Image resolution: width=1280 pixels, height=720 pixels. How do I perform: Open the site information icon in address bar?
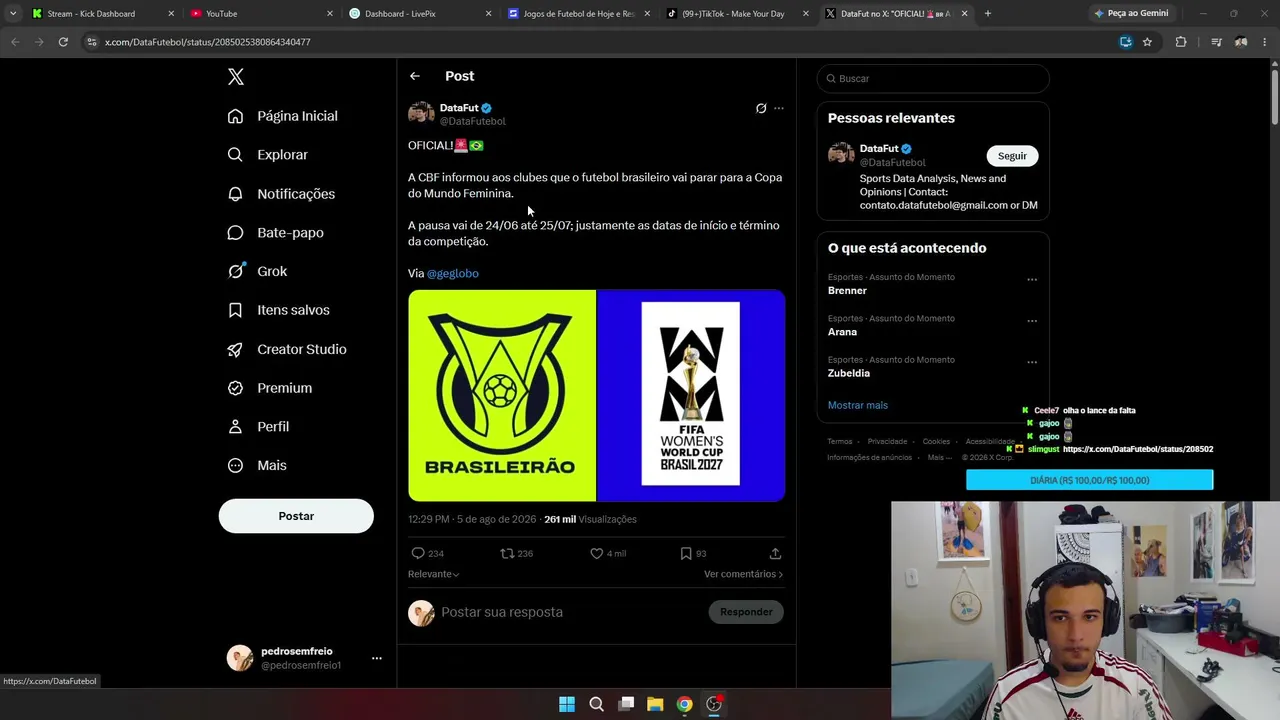click(92, 42)
